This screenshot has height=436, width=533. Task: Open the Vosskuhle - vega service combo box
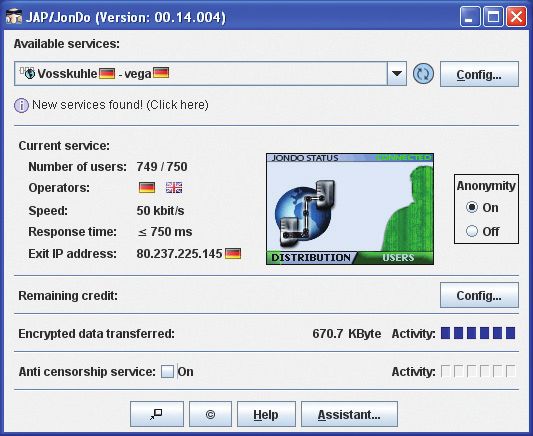(210, 73)
